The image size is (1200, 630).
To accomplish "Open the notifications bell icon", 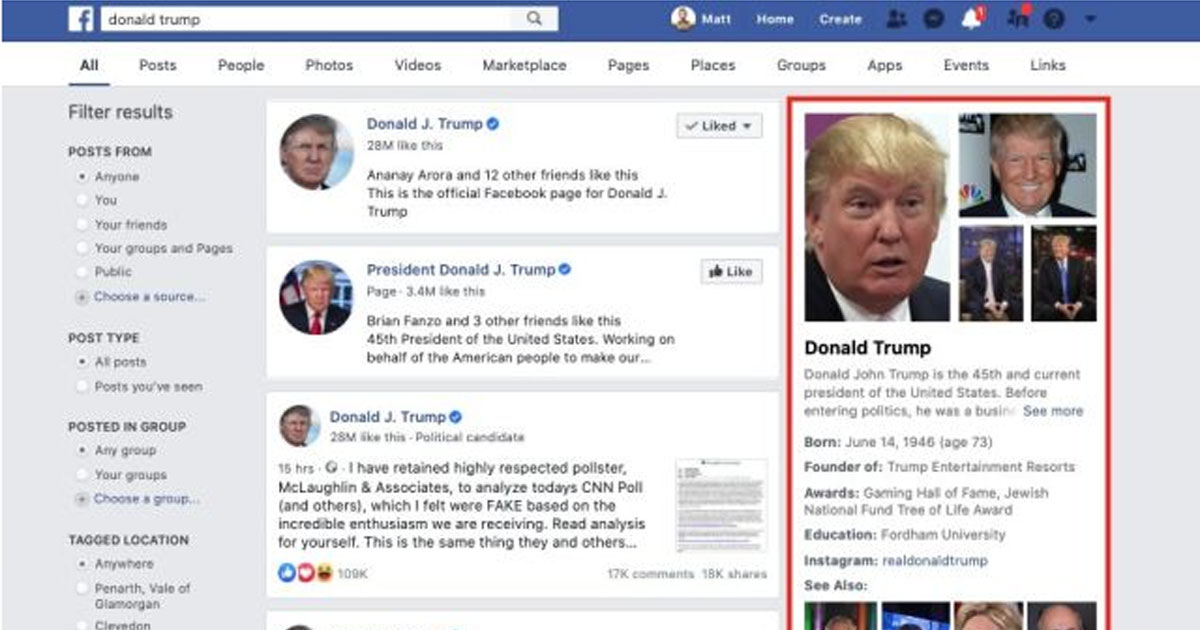I will pyautogui.click(x=971, y=19).
